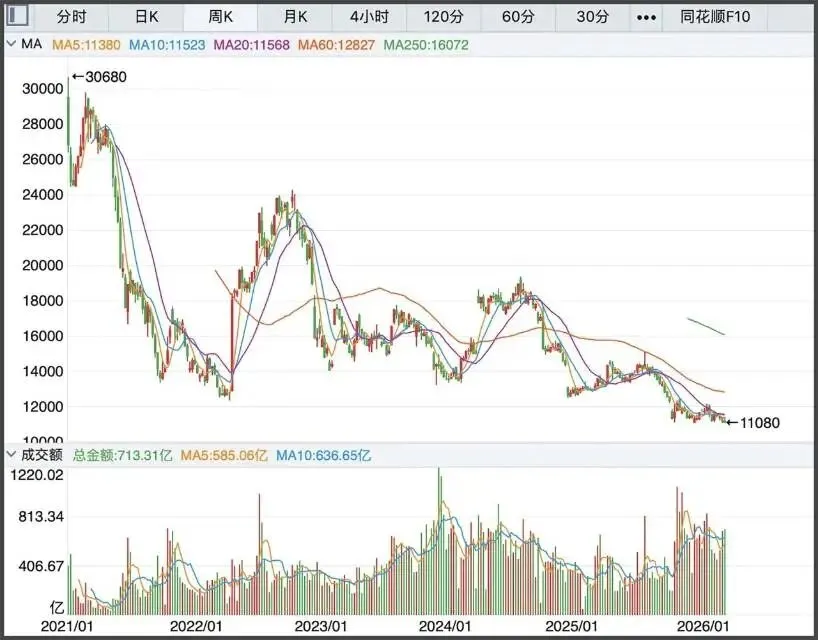Select the 120分 chart period

pyautogui.click(x=443, y=17)
